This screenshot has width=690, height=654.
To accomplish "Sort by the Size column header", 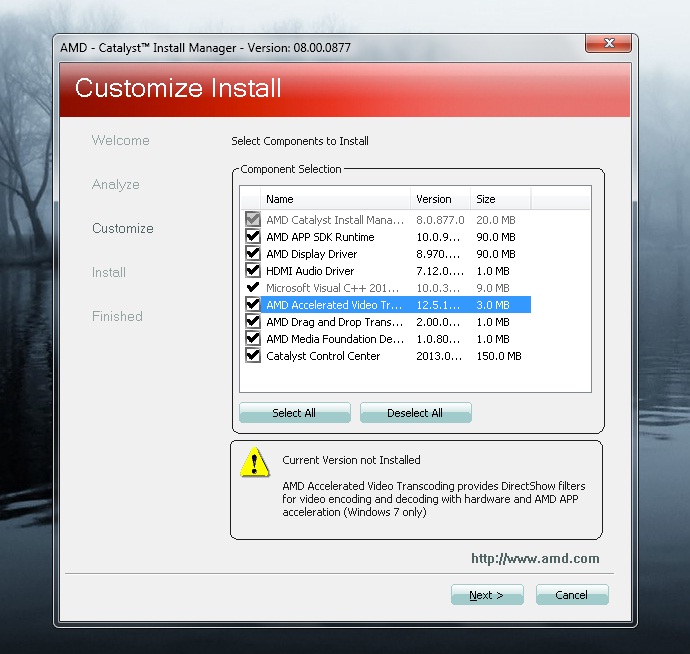I will (500, 199).
